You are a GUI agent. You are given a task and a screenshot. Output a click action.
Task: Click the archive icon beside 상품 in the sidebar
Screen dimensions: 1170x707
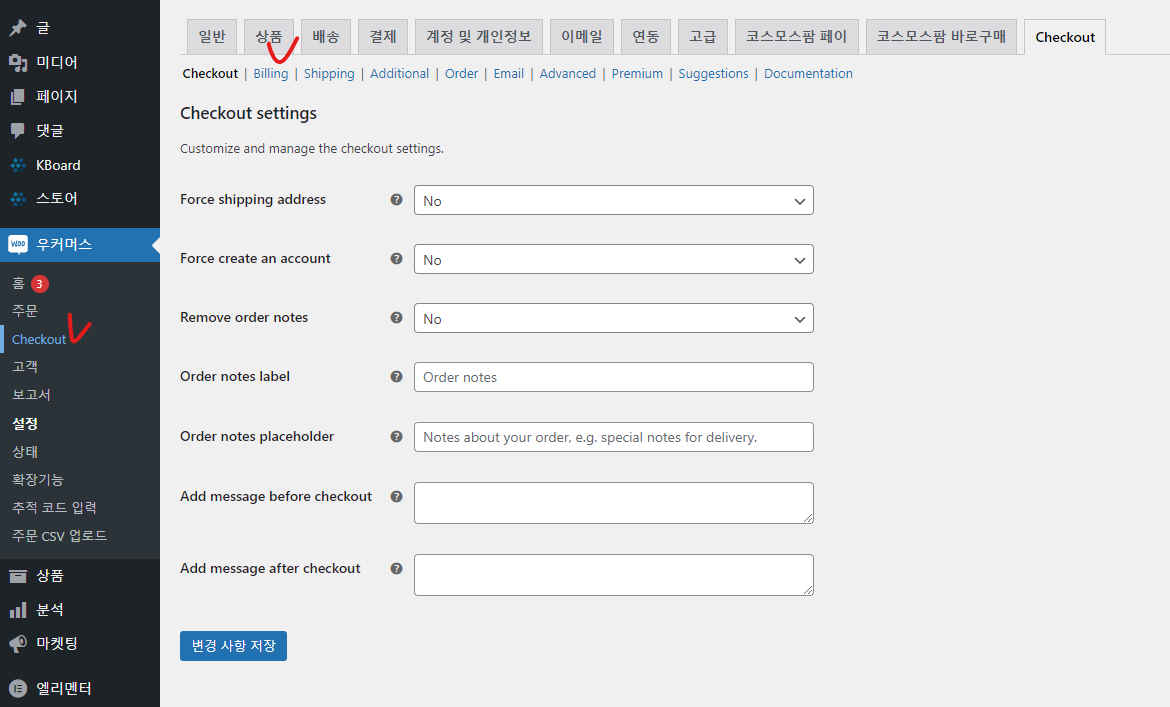click(x=18, y=576)
